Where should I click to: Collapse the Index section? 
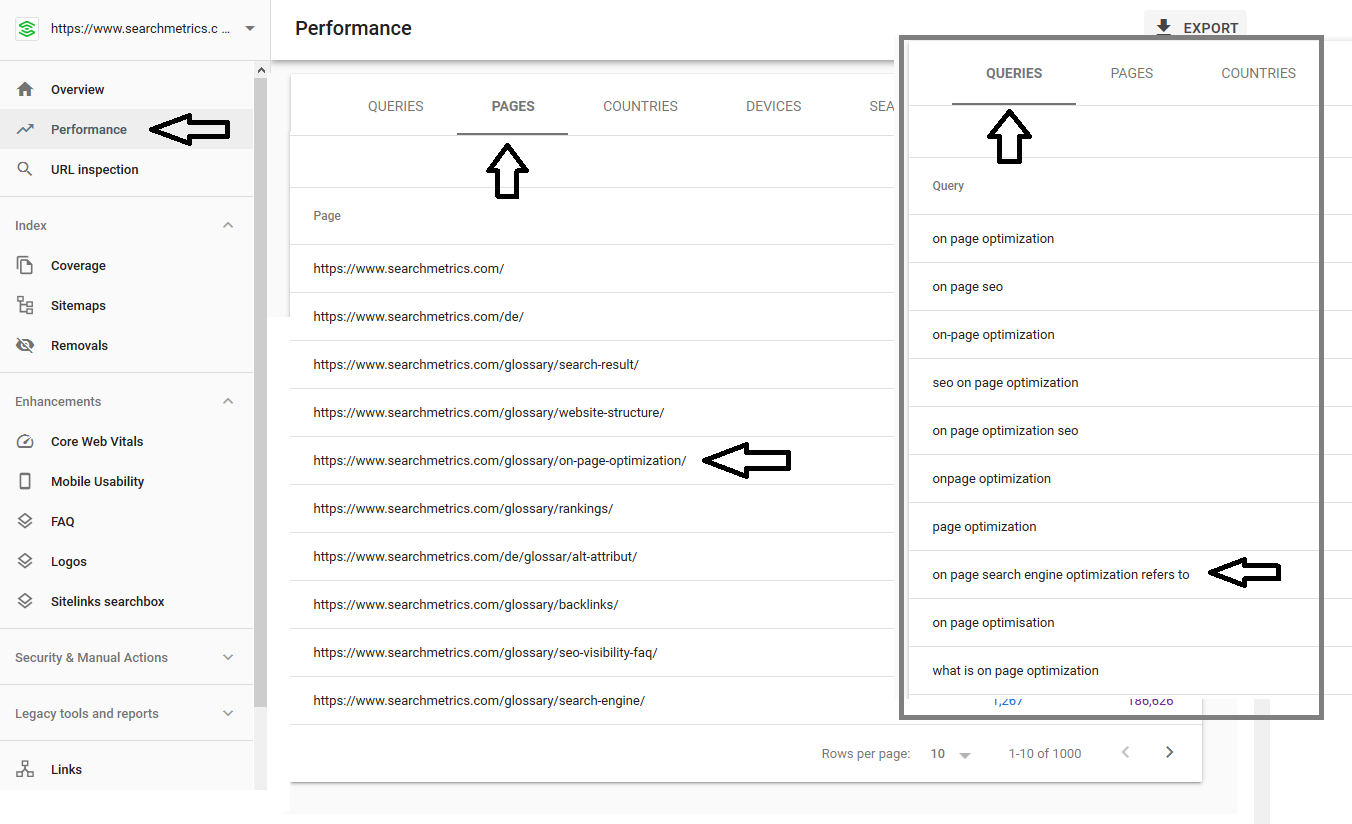pos(228,225)
